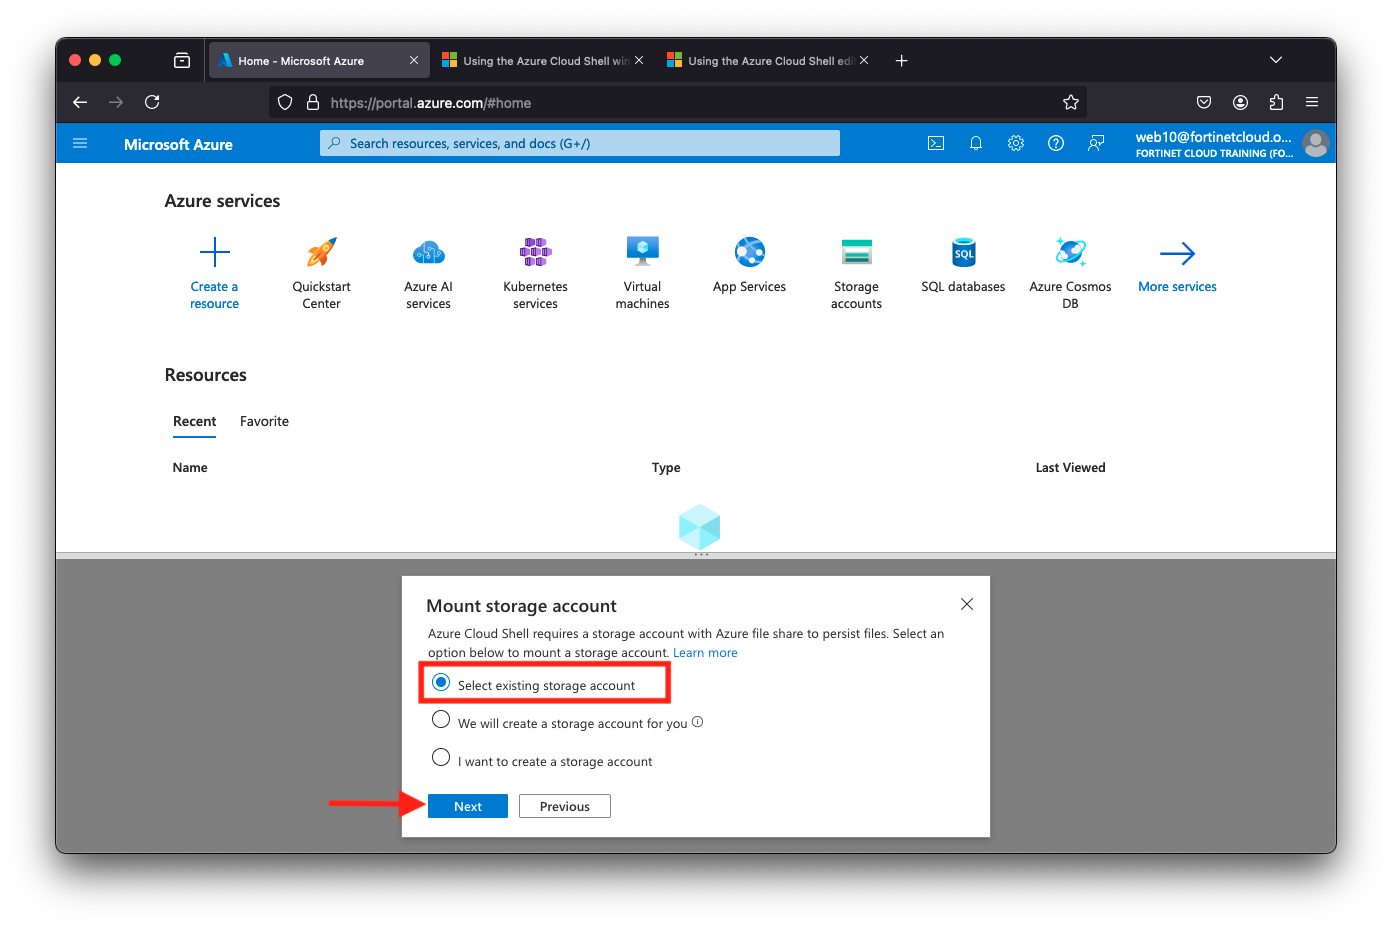Screen dimensions: 1392x927
Task: Click the Previous button
Action: (x=565, y=806)
